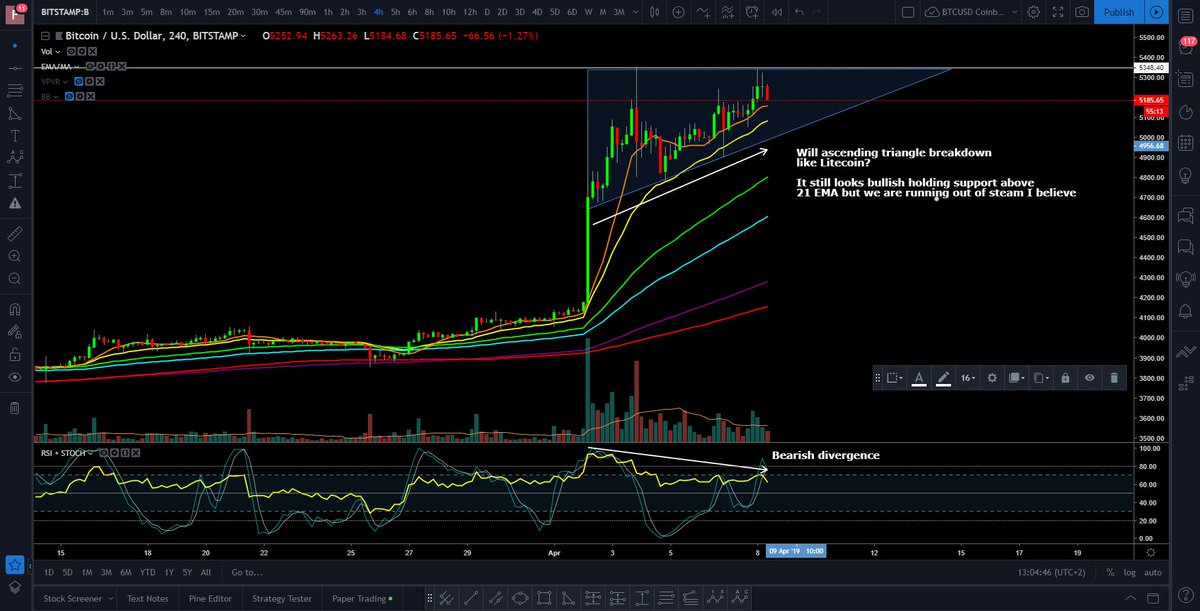Open chart time axis settings gear at bottom right
The height and width of the screenshot is (611, 1200).
pyautogui.click(x=1150, y=552)
